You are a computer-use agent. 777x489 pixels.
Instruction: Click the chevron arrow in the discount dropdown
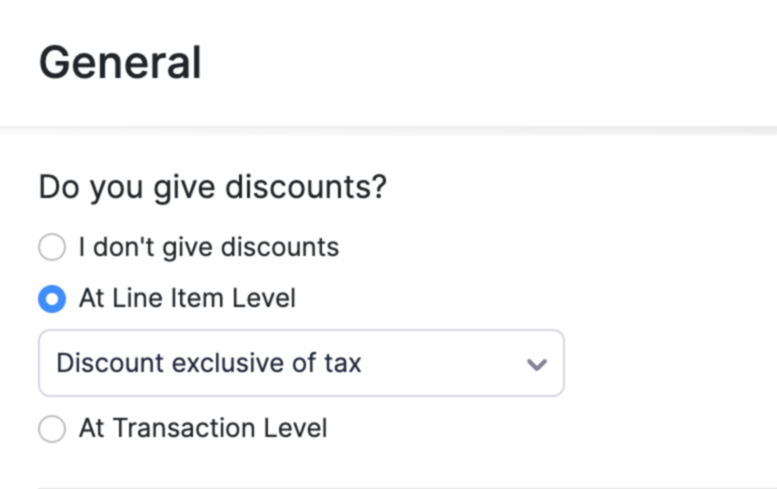(x=537, y=364)
